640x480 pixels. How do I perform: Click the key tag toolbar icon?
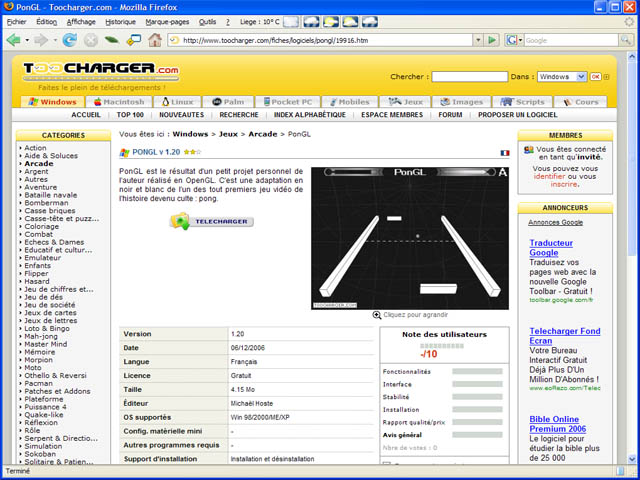point(133,40)
